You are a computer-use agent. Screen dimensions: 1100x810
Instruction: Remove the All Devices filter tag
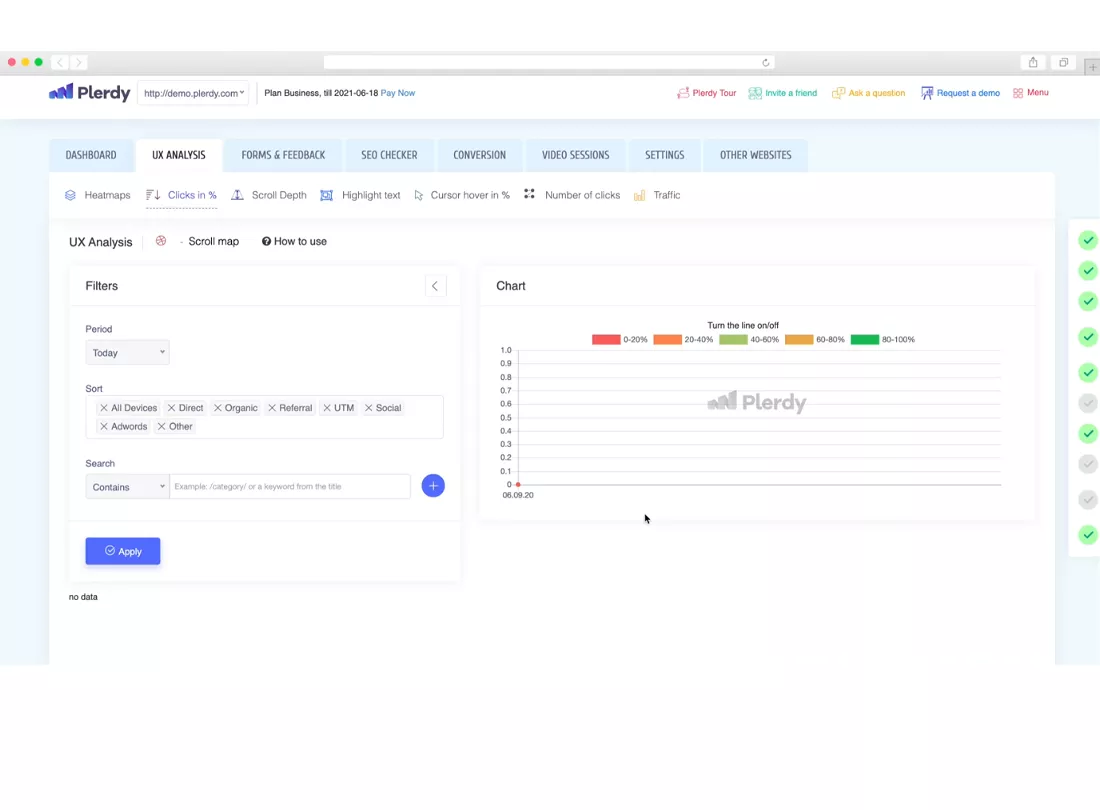point(104,408)
